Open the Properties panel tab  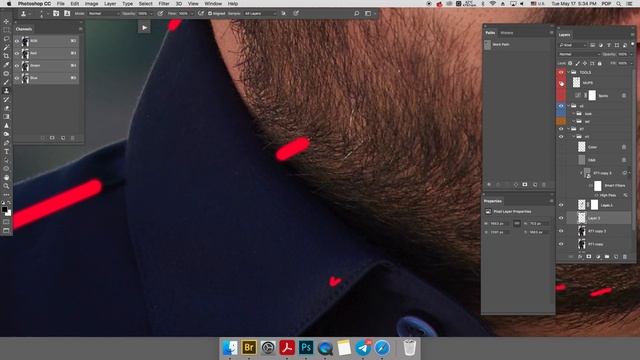coord(493,201)
